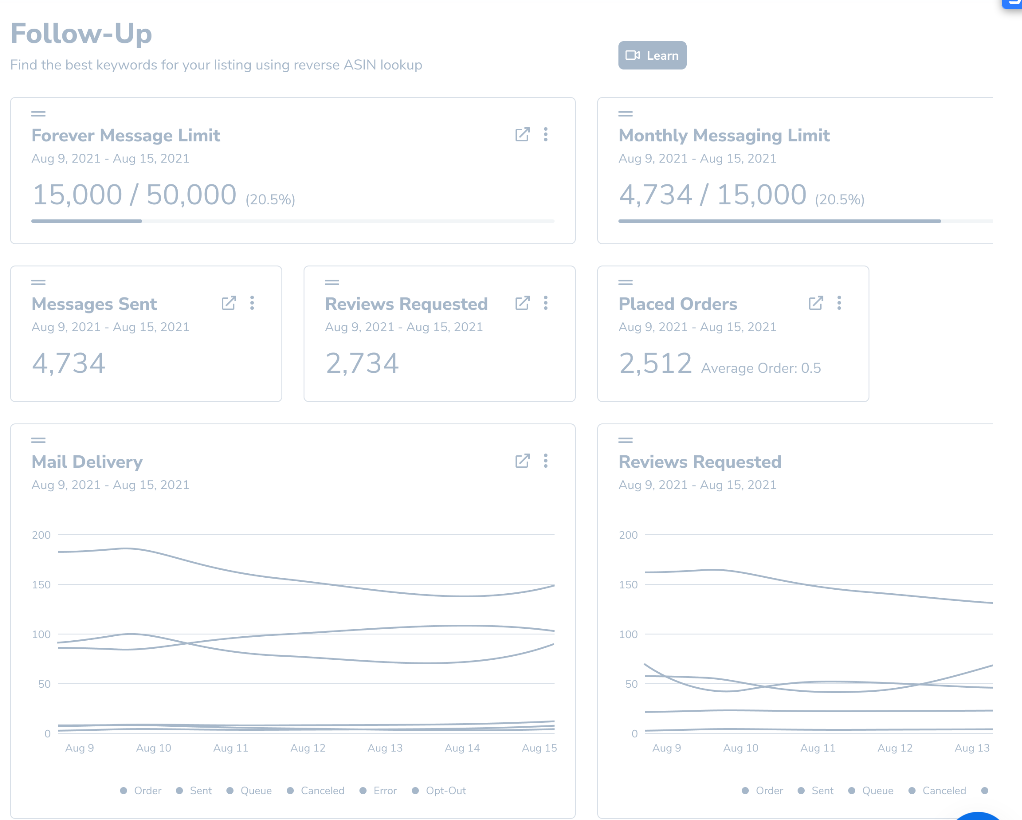Click the Learn video button
The image size is (1022, 820).
pyautogui.click(x=652, y=56)
